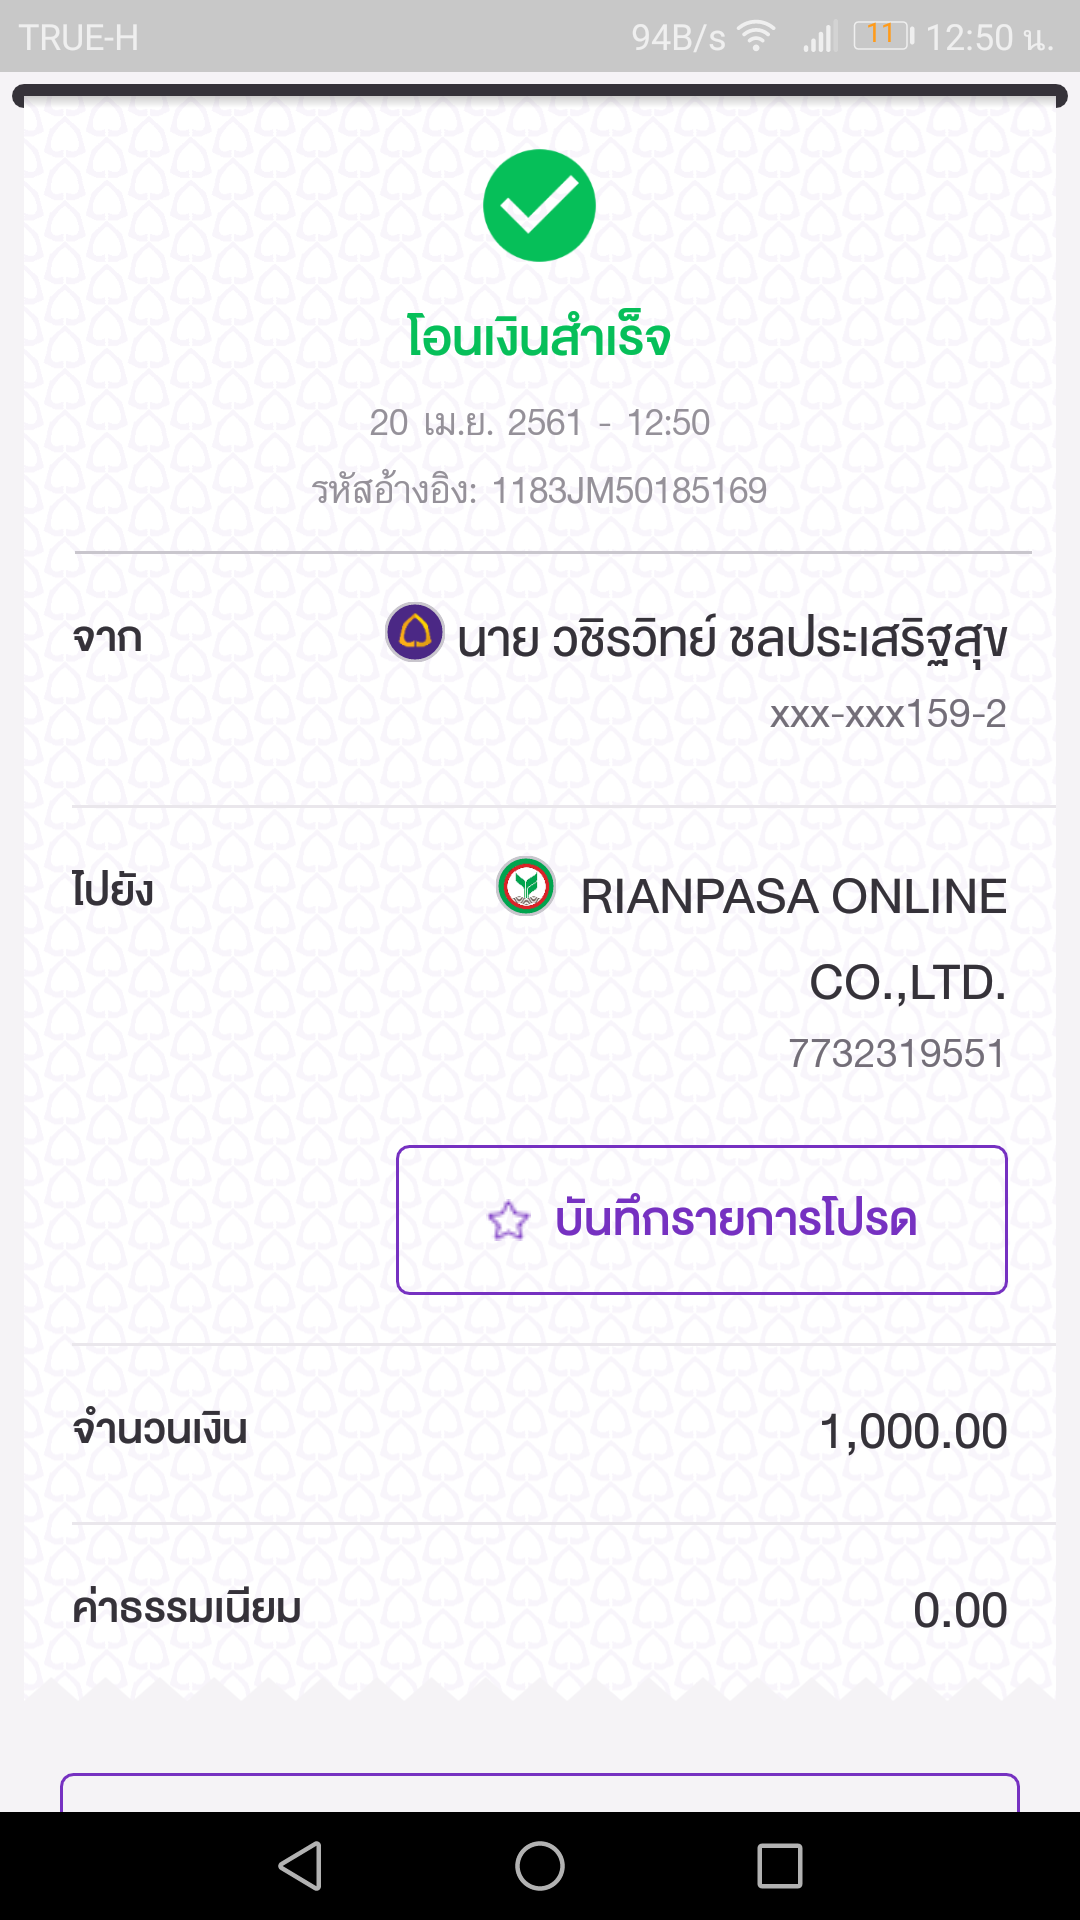Tap the Android back triangle icon
Screen dimensions: 1080x1920
[x=300, y=1866]
